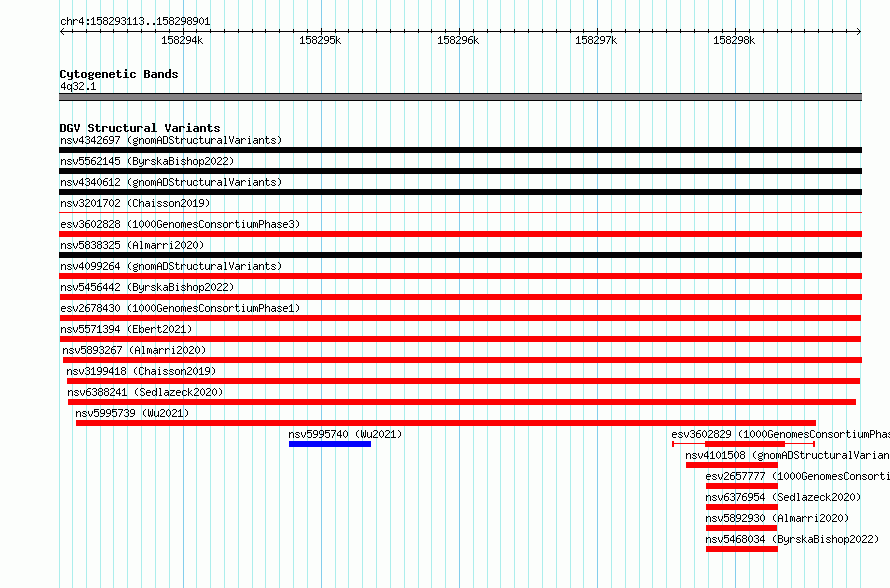The height and width of the screenshot is (588, 890).
Task: Click the Cytogenetic Bands track title
Action: coord(119,74)
